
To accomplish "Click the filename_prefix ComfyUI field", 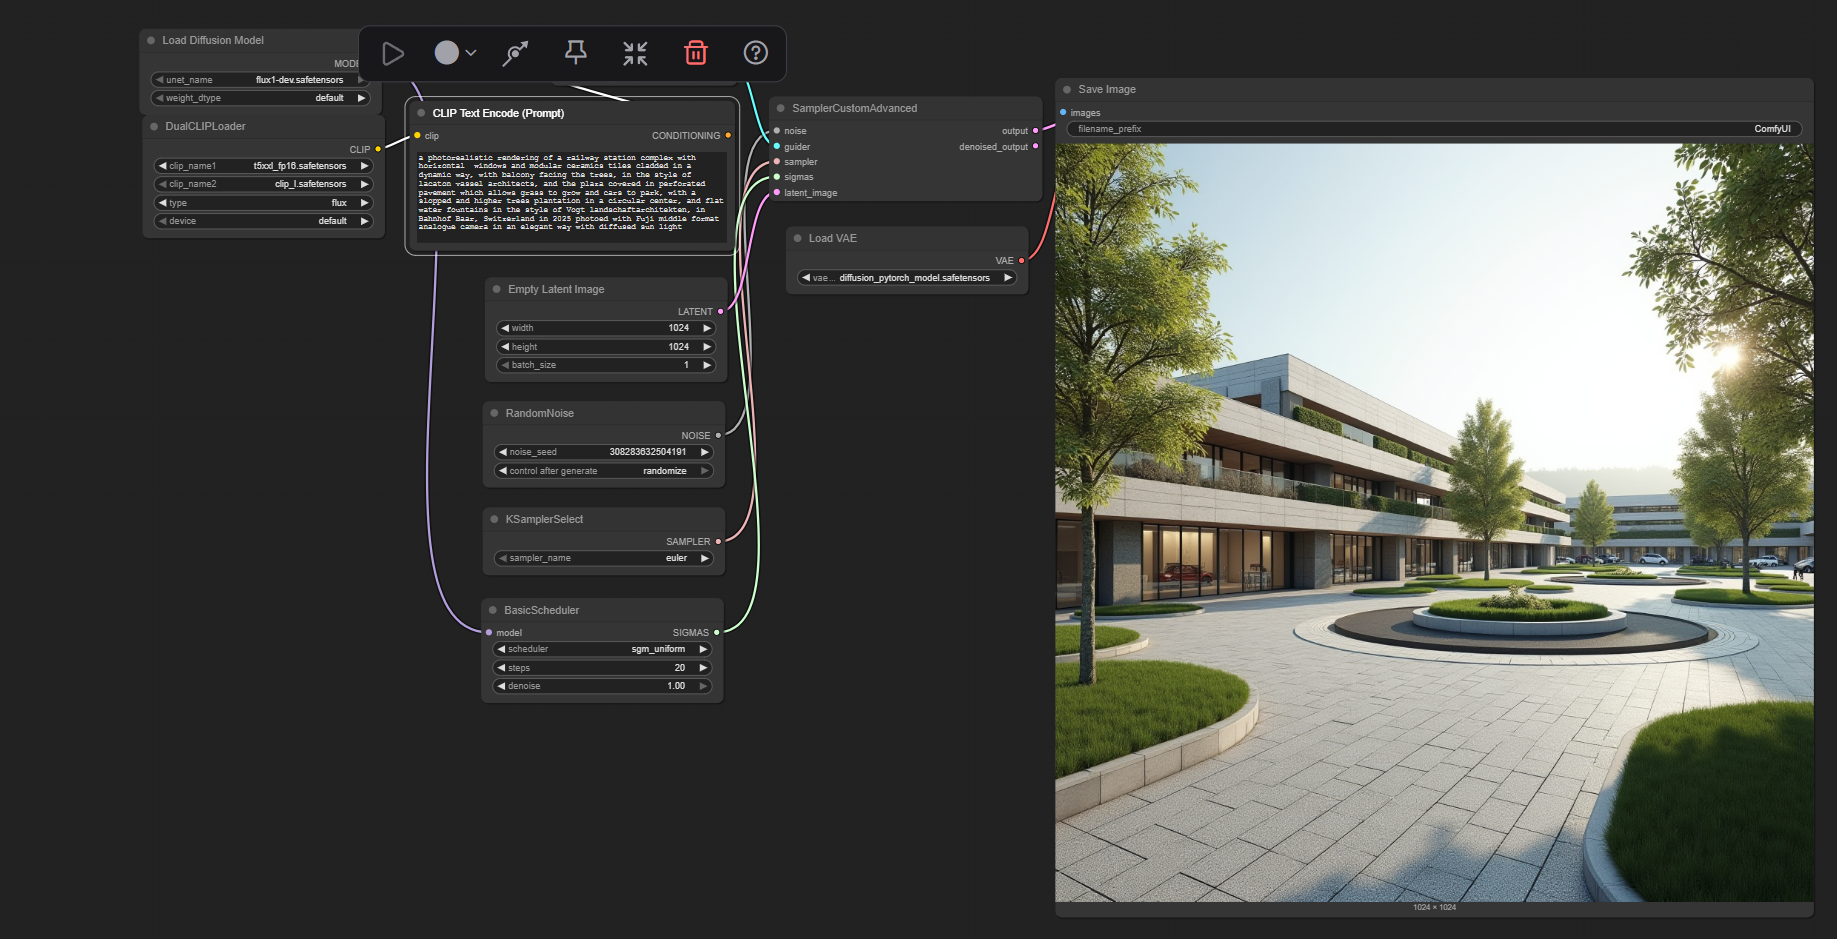I will (1434, 129).
